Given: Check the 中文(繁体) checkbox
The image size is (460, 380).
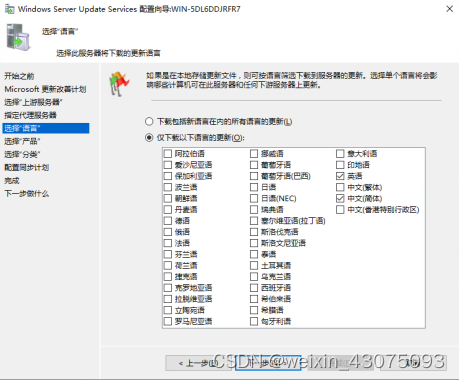Looking at the screenshot, I should (340, 187).
